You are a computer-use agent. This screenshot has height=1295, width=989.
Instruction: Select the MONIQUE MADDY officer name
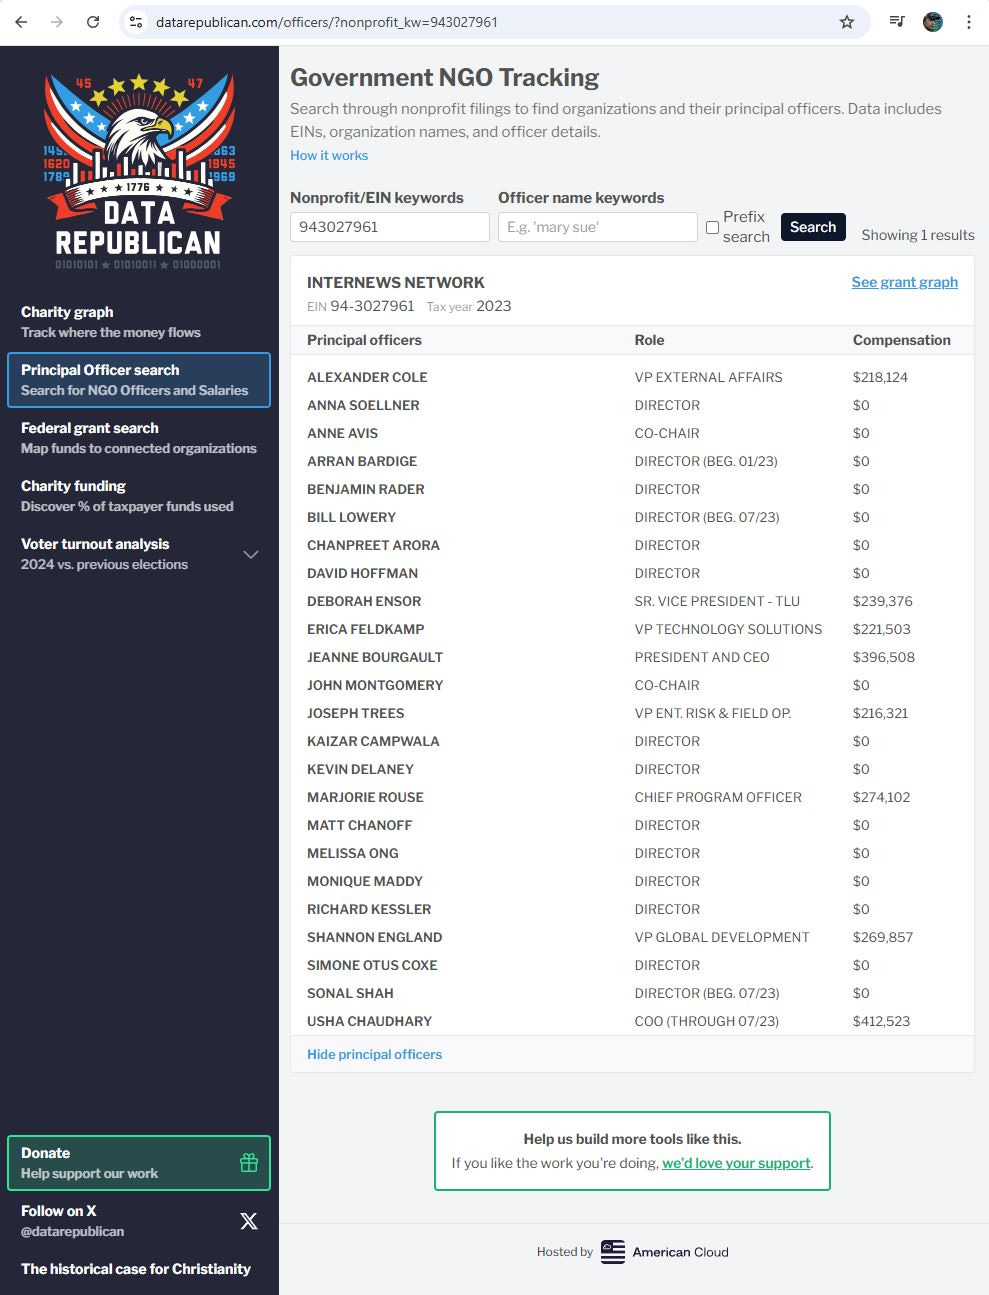(x=365, y=881)
